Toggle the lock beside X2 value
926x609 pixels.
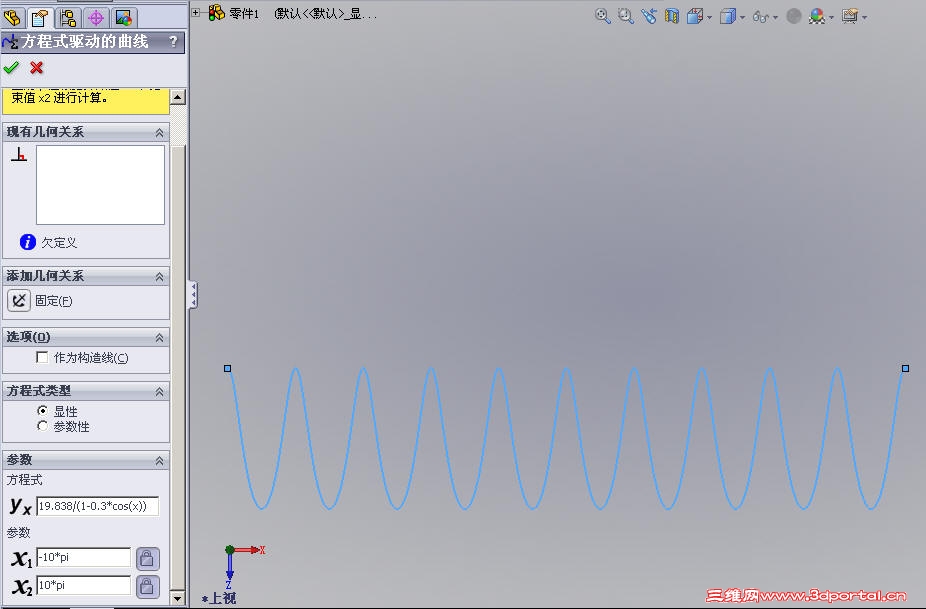pyautogui.click(x=148, y=587)
